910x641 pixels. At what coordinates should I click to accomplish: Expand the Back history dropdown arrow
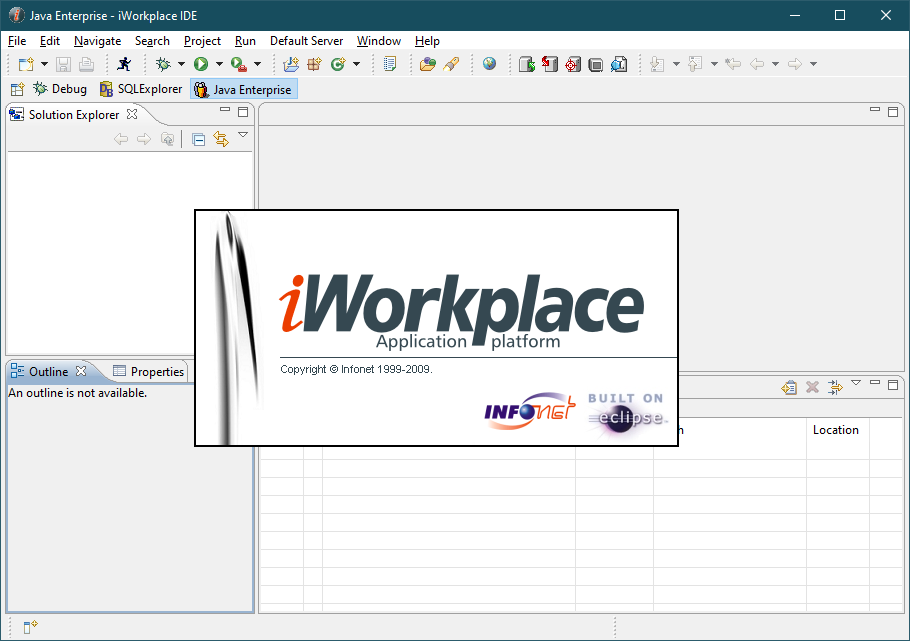click(x=775, y=64)
